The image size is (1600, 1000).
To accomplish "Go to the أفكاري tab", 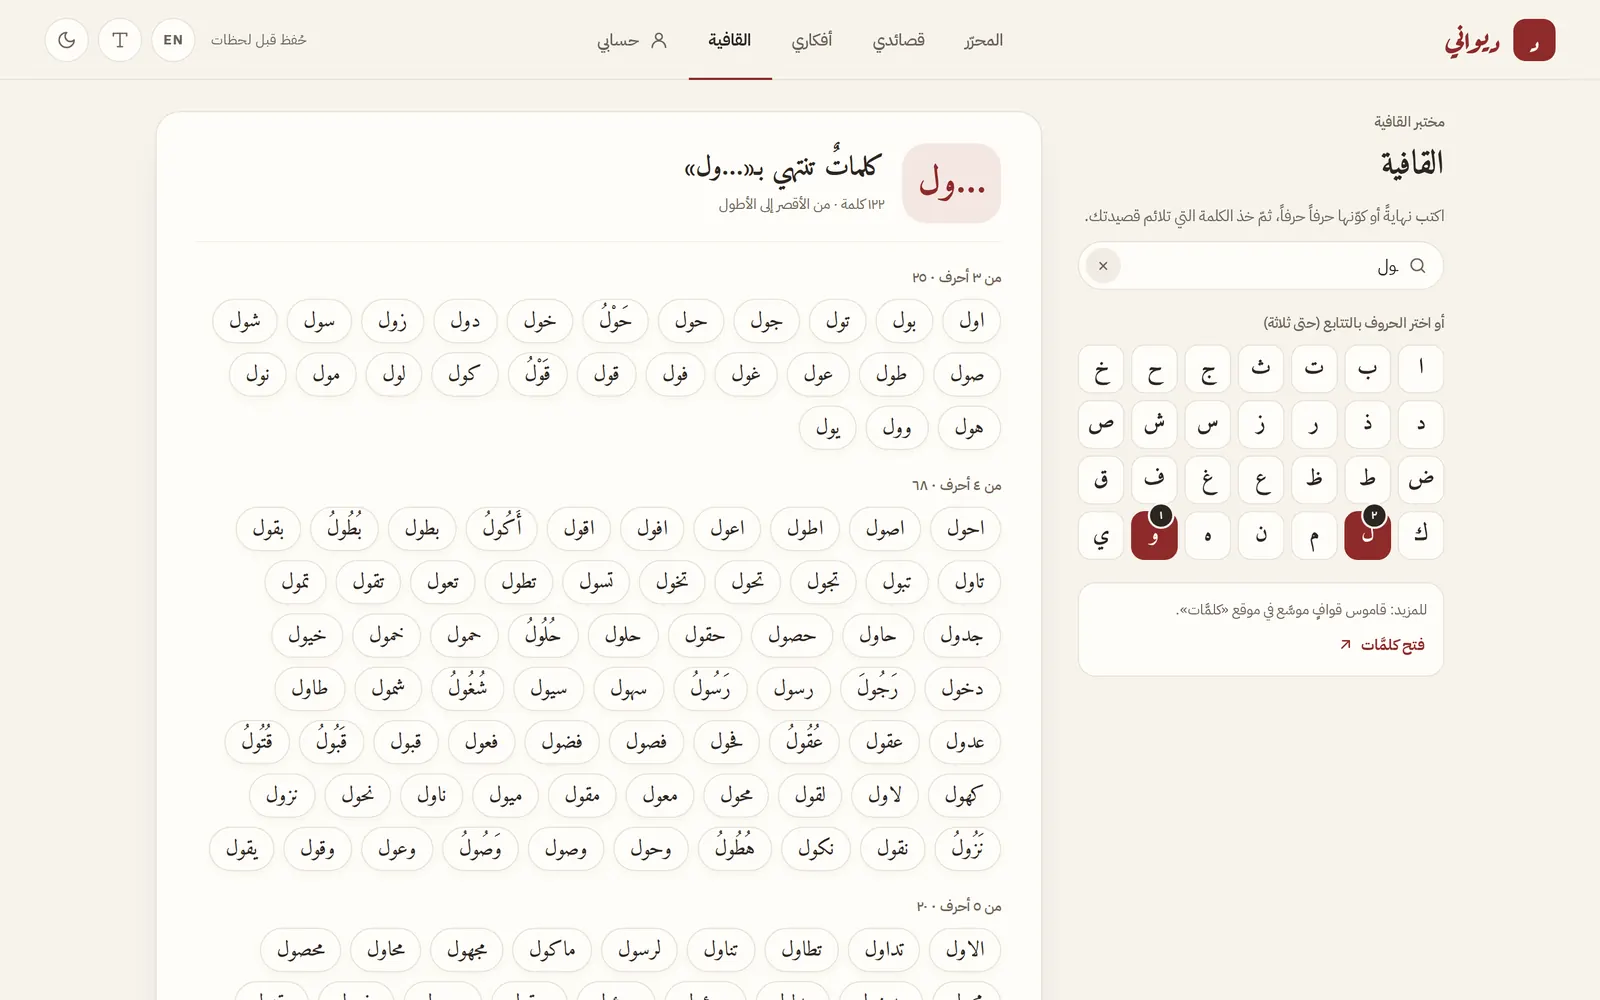I will 812,40.
